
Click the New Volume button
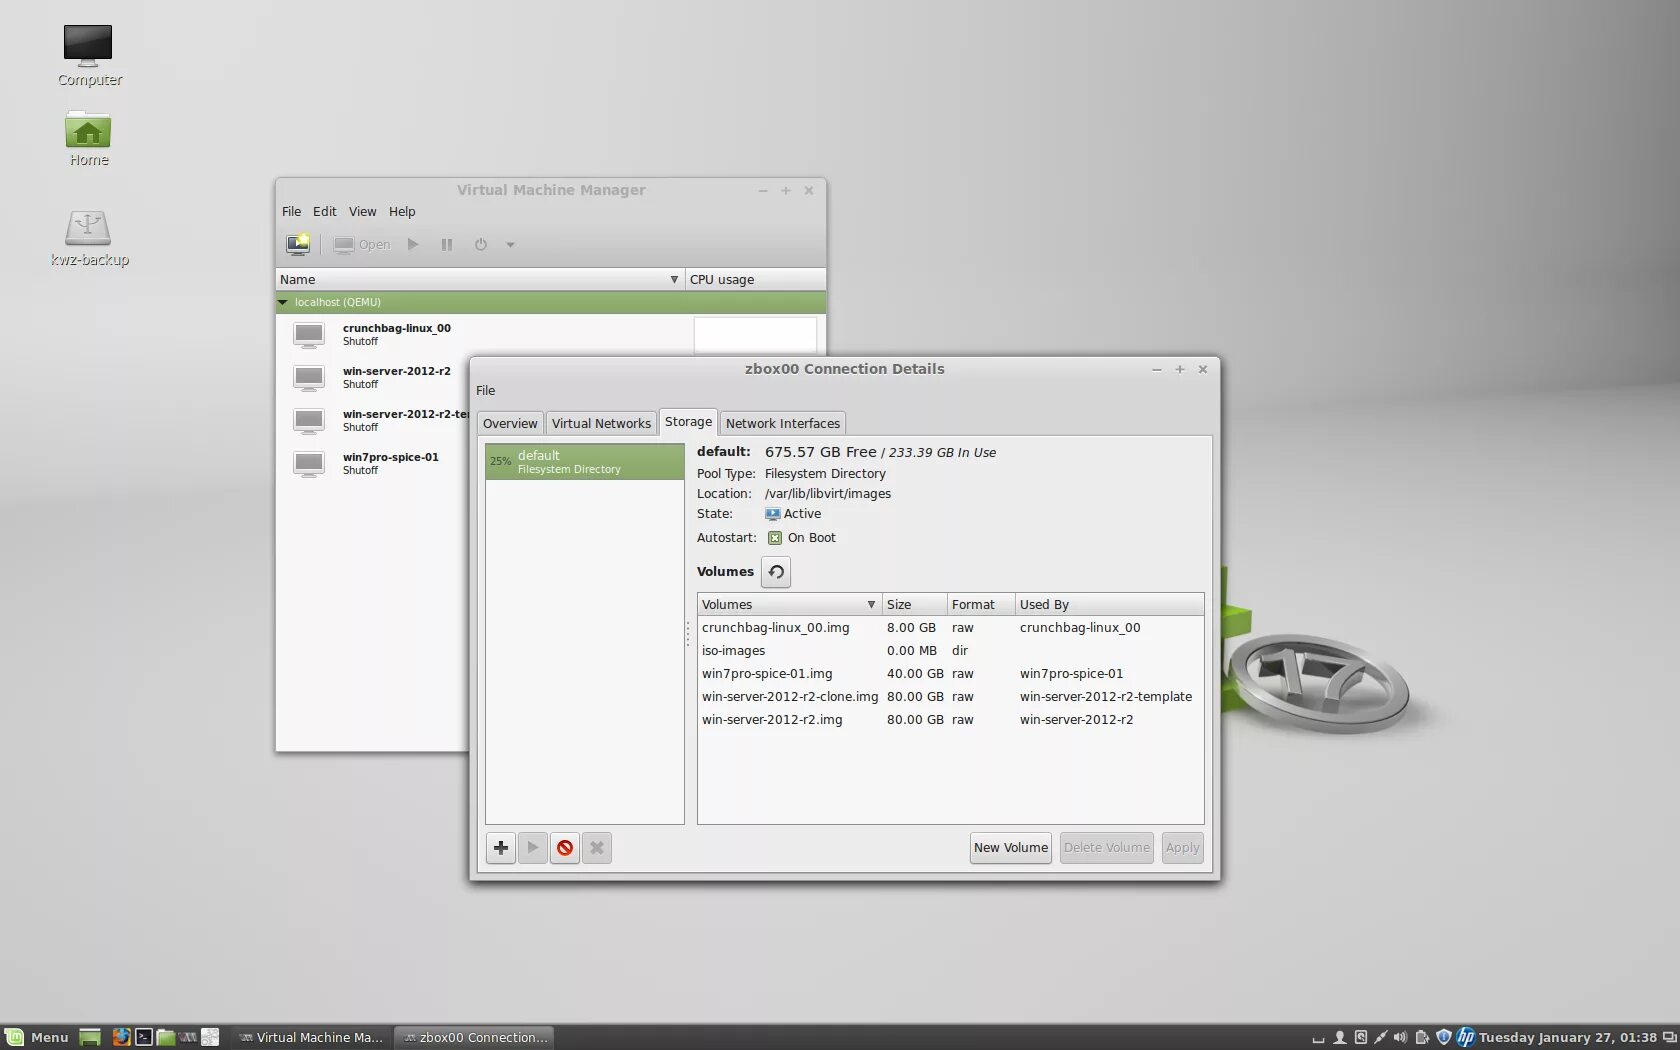click(x=1011, y=848)
